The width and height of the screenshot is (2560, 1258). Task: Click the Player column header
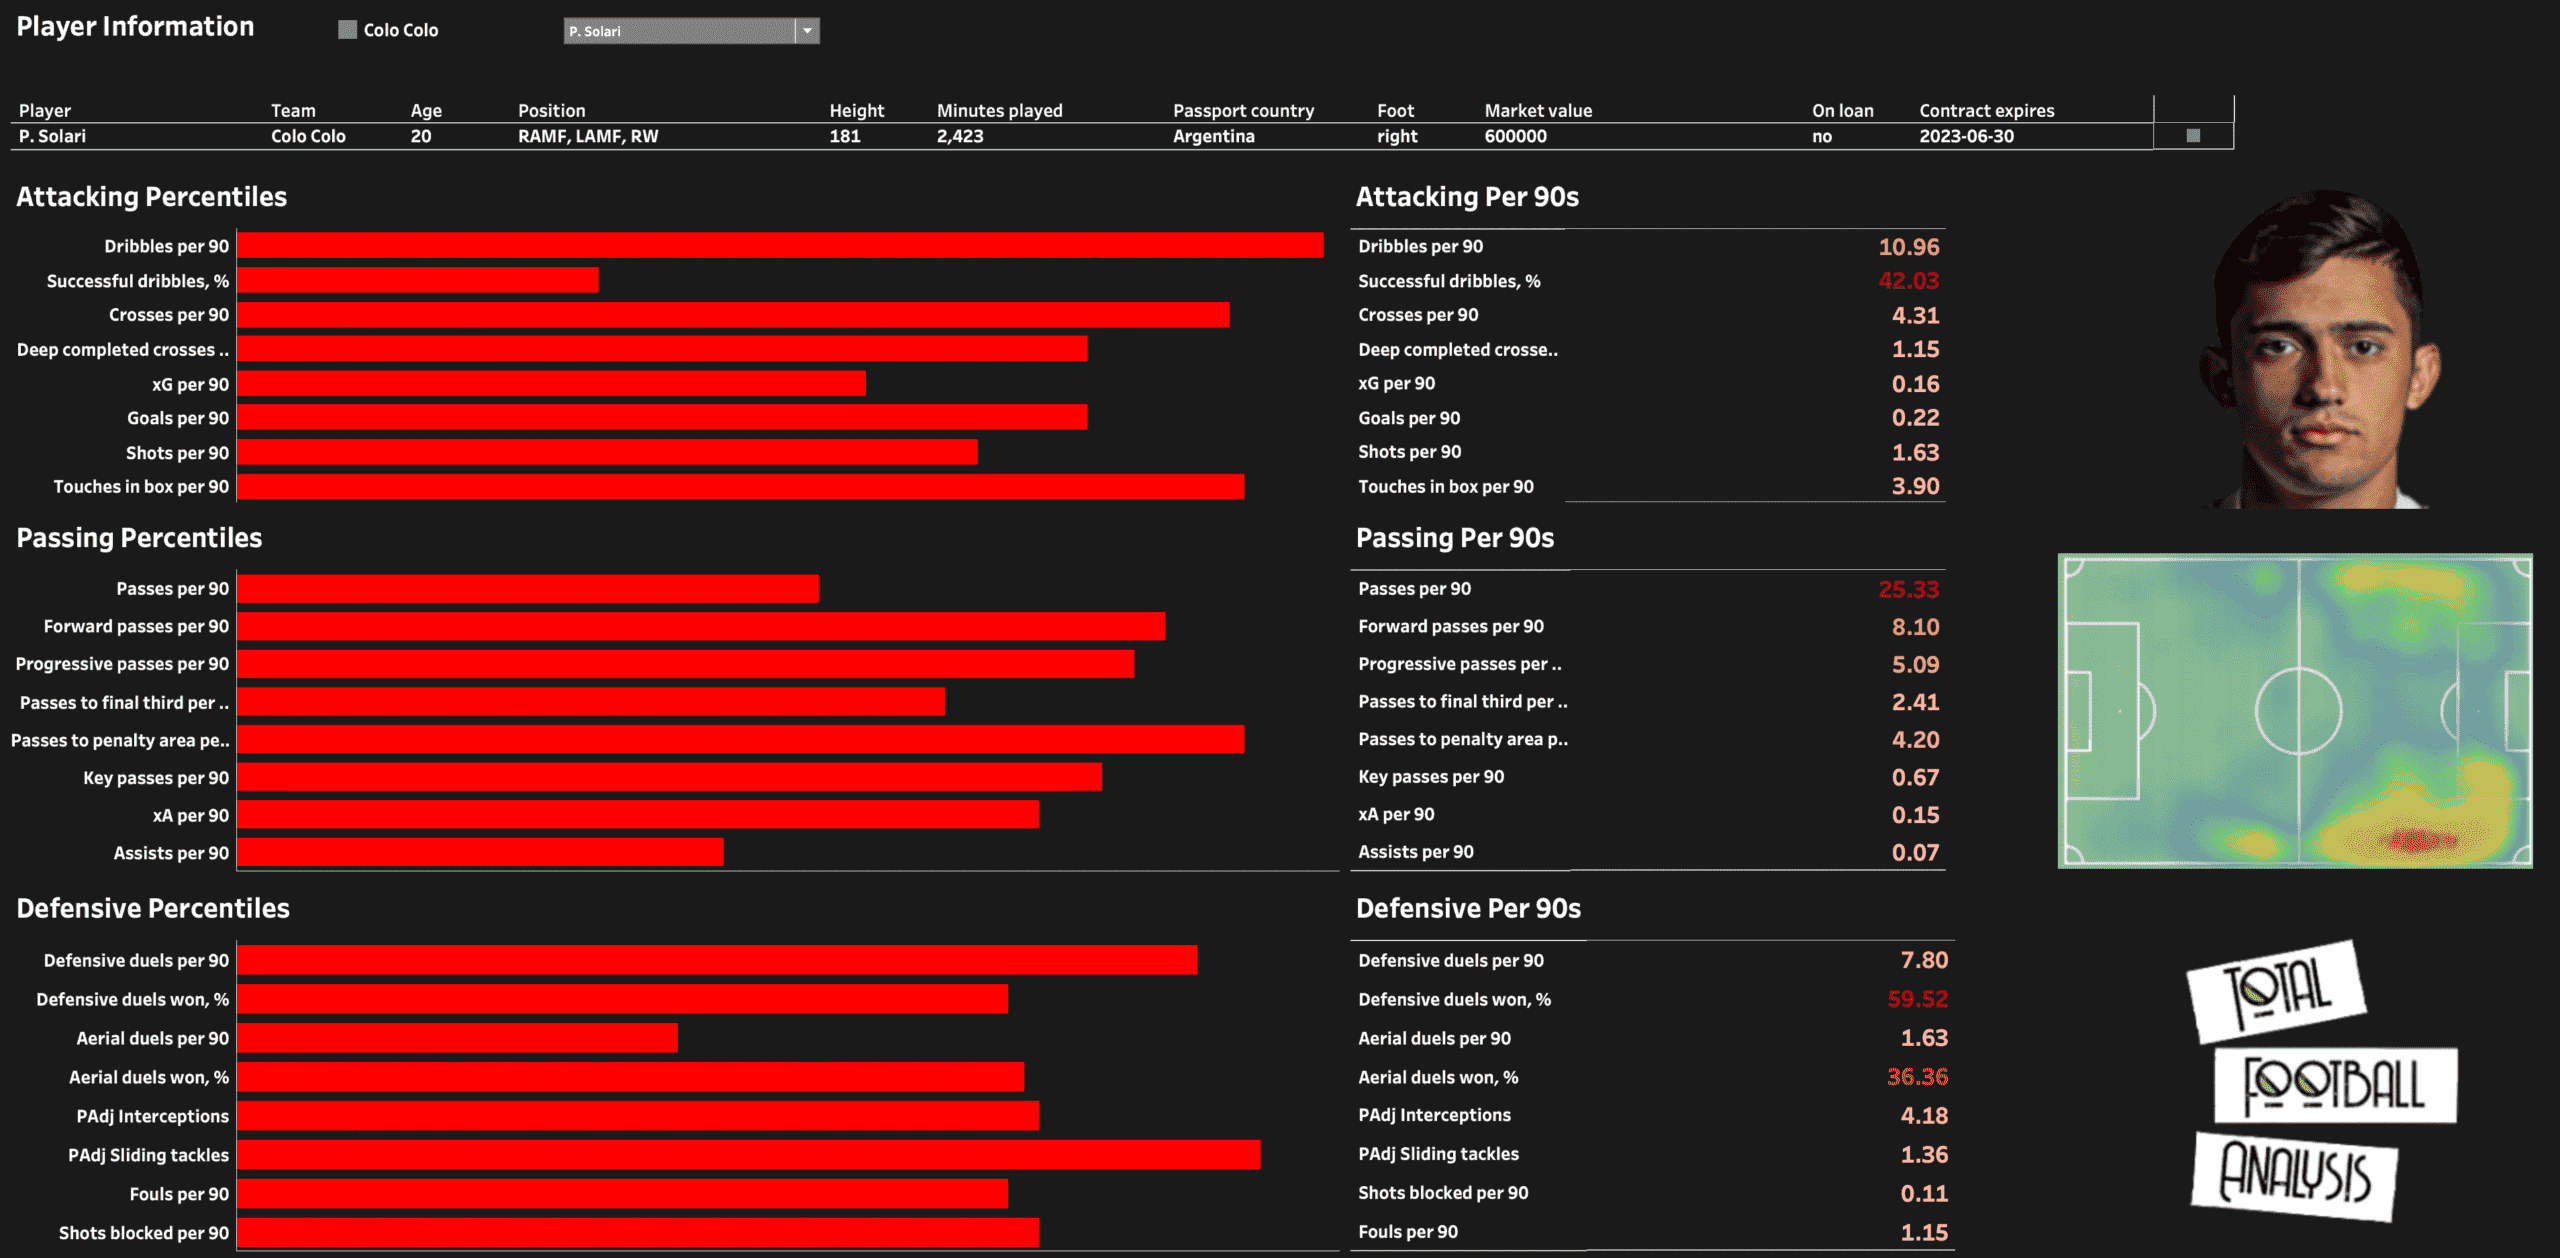45,111
